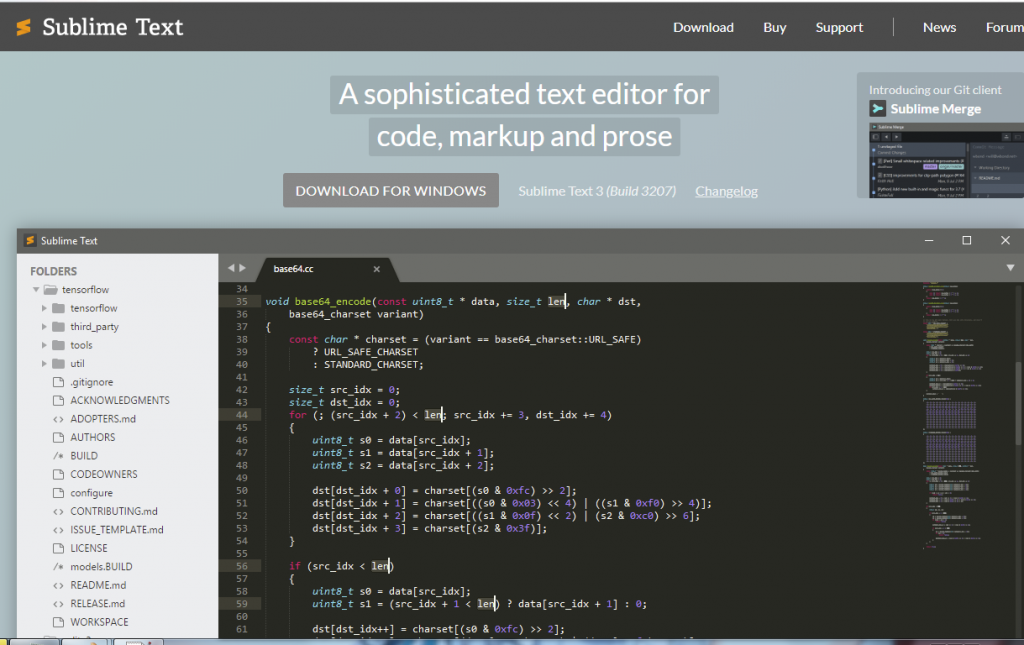Click the Download for Windows button
1024x645 pixels.
391,191
